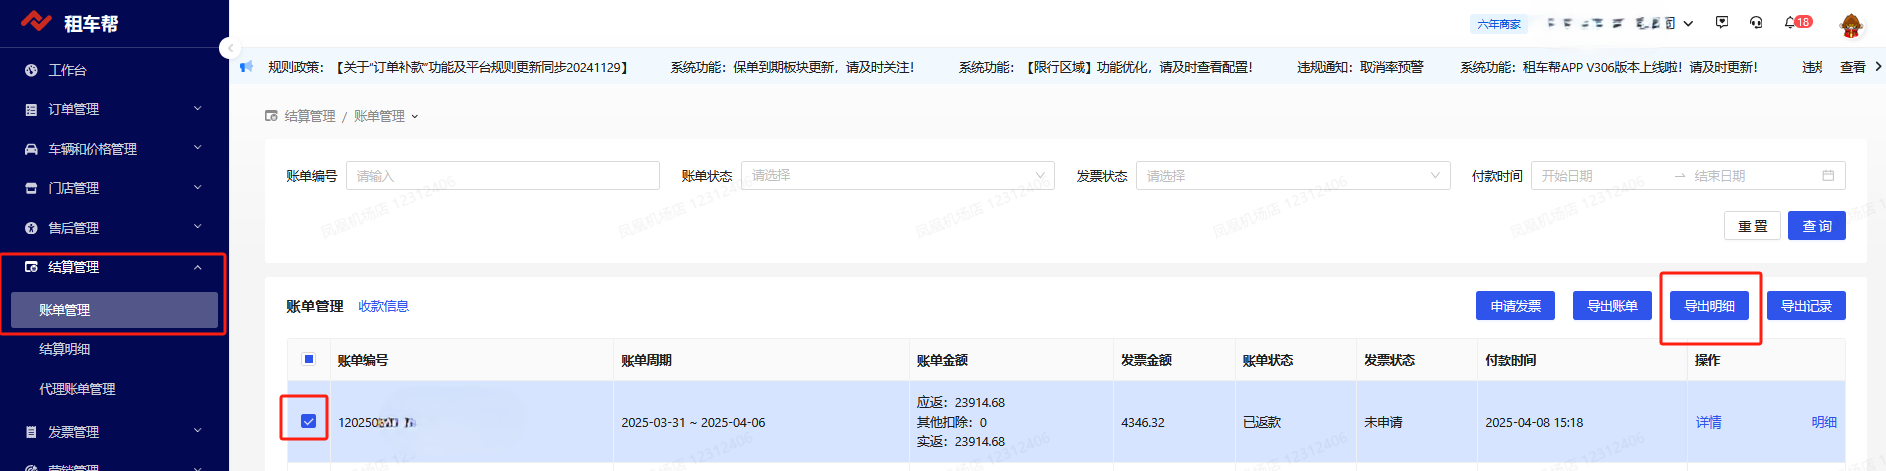Click the 导出明细 button
Screen dimensions: 1886x471
click(x=1709, y=306)
